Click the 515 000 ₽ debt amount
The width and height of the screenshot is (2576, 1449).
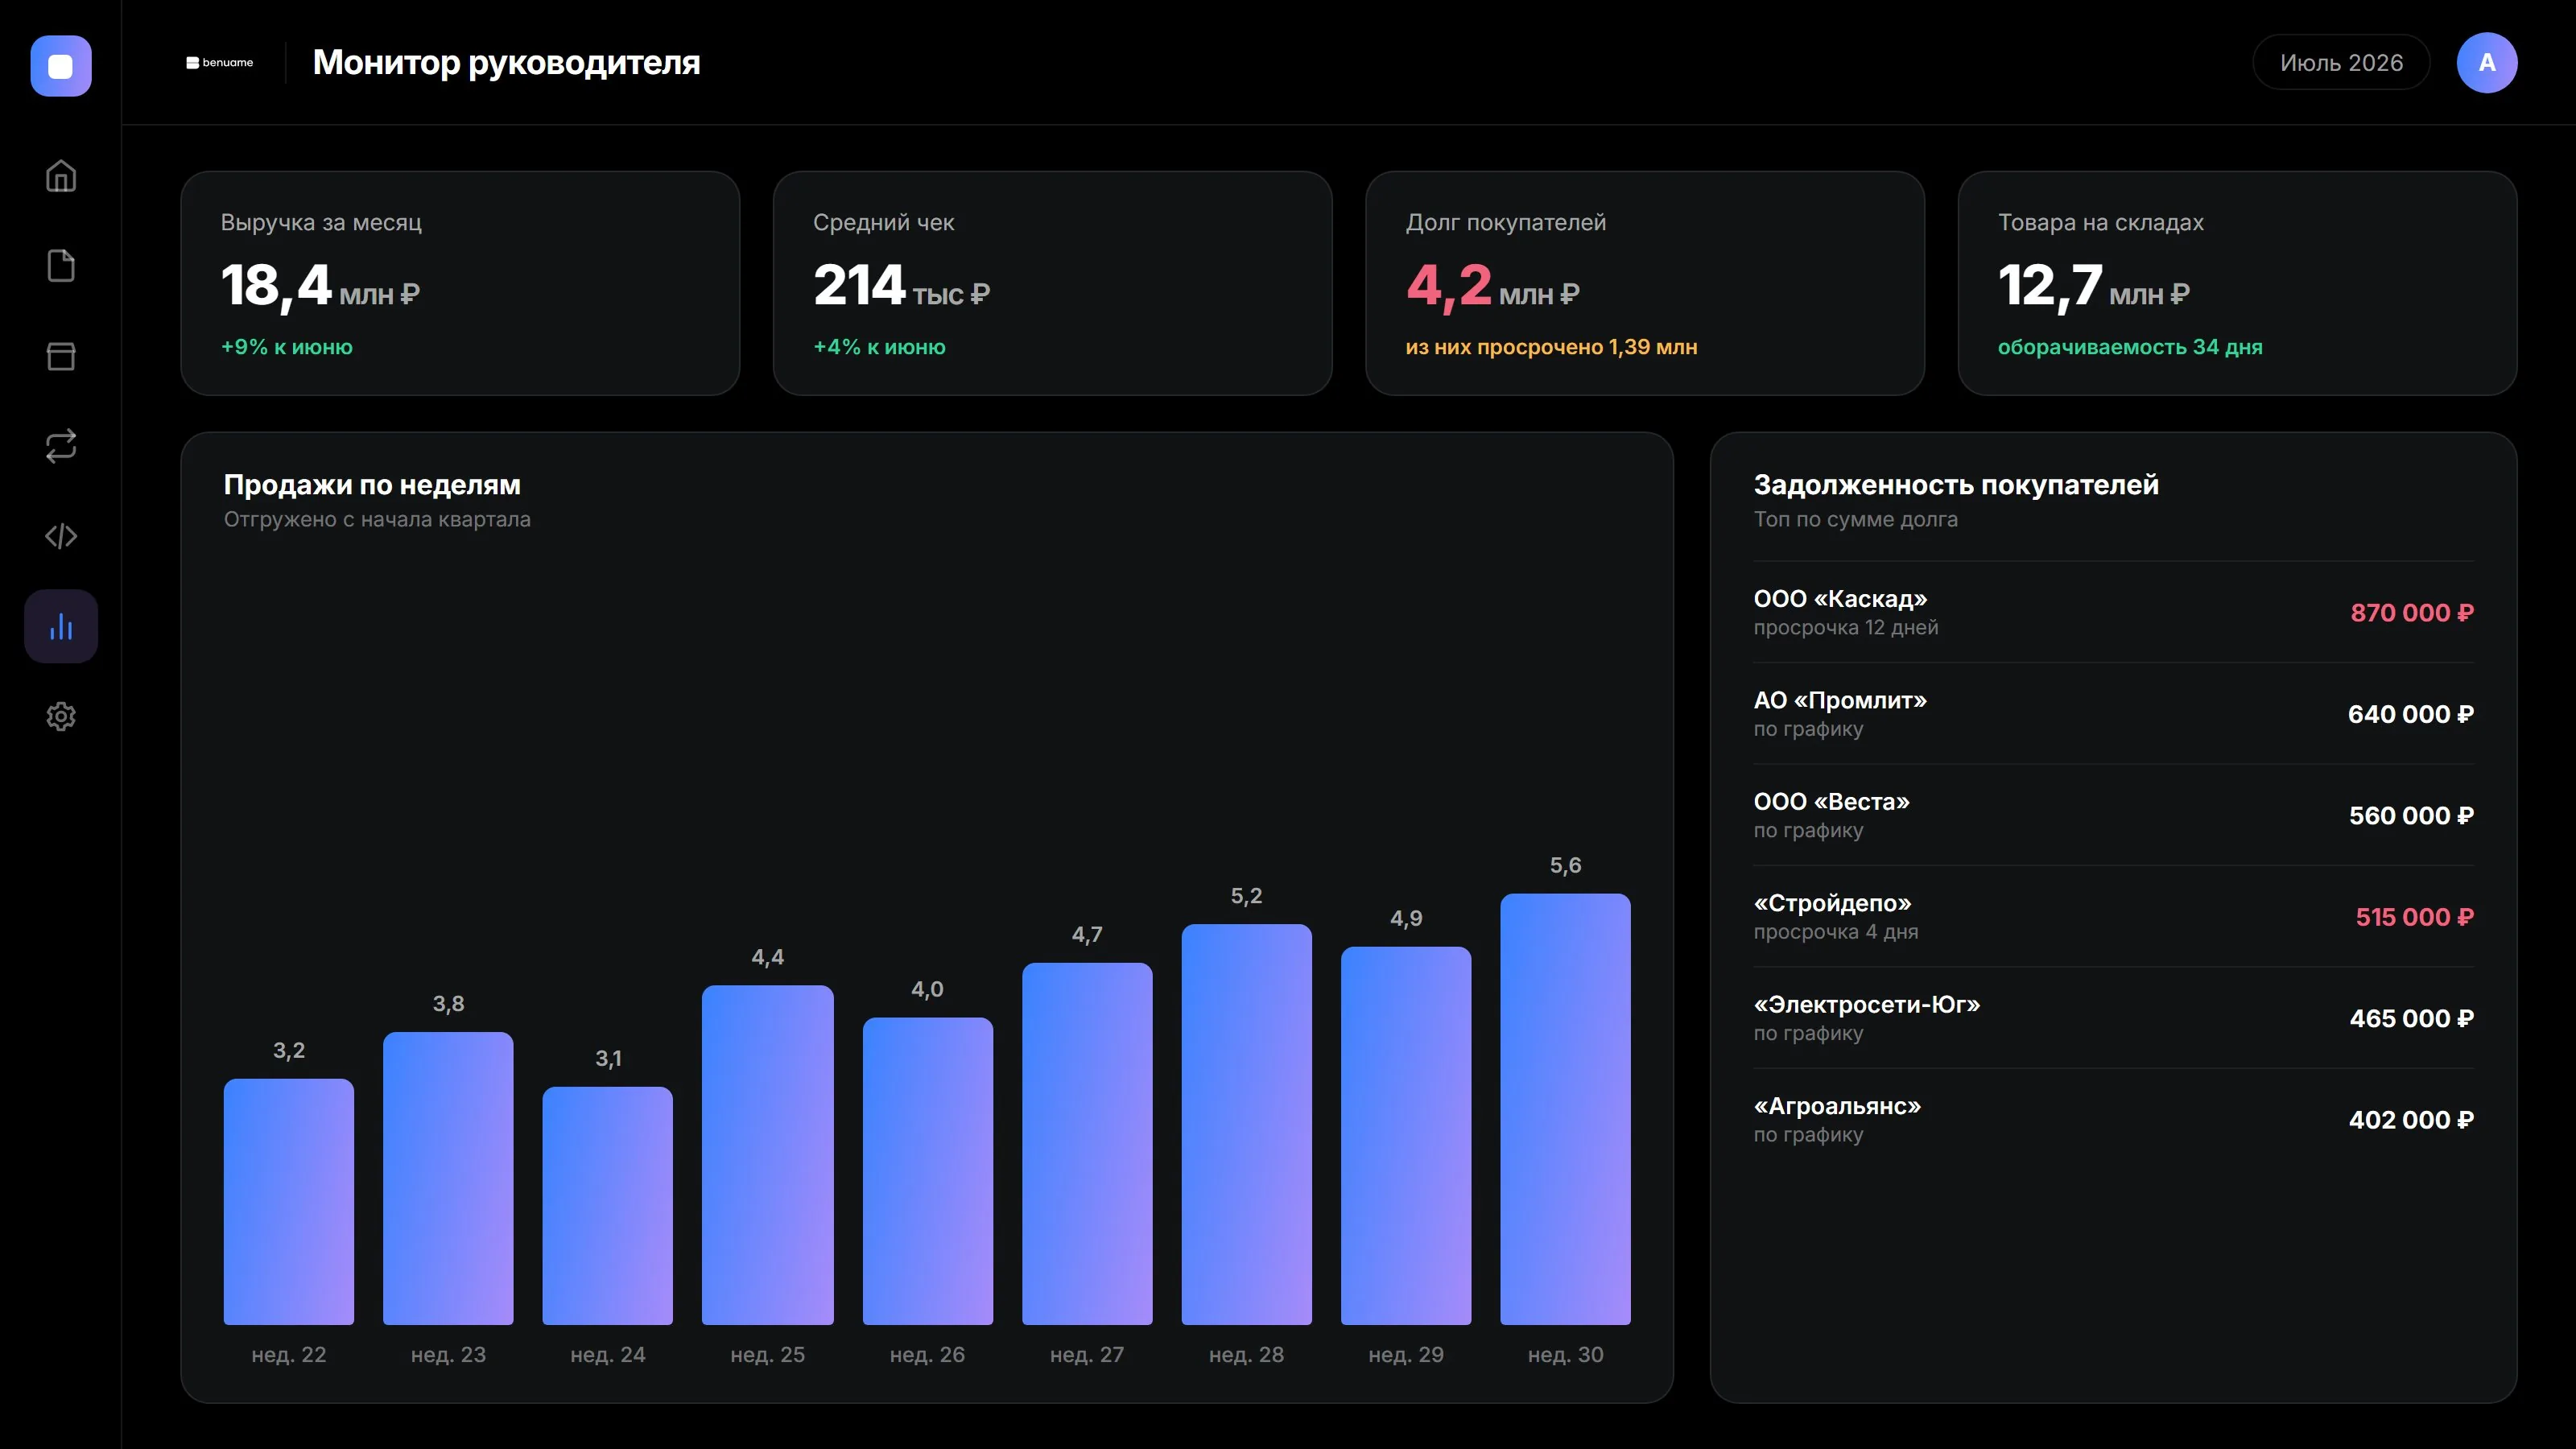click(x=2415, y=917)
